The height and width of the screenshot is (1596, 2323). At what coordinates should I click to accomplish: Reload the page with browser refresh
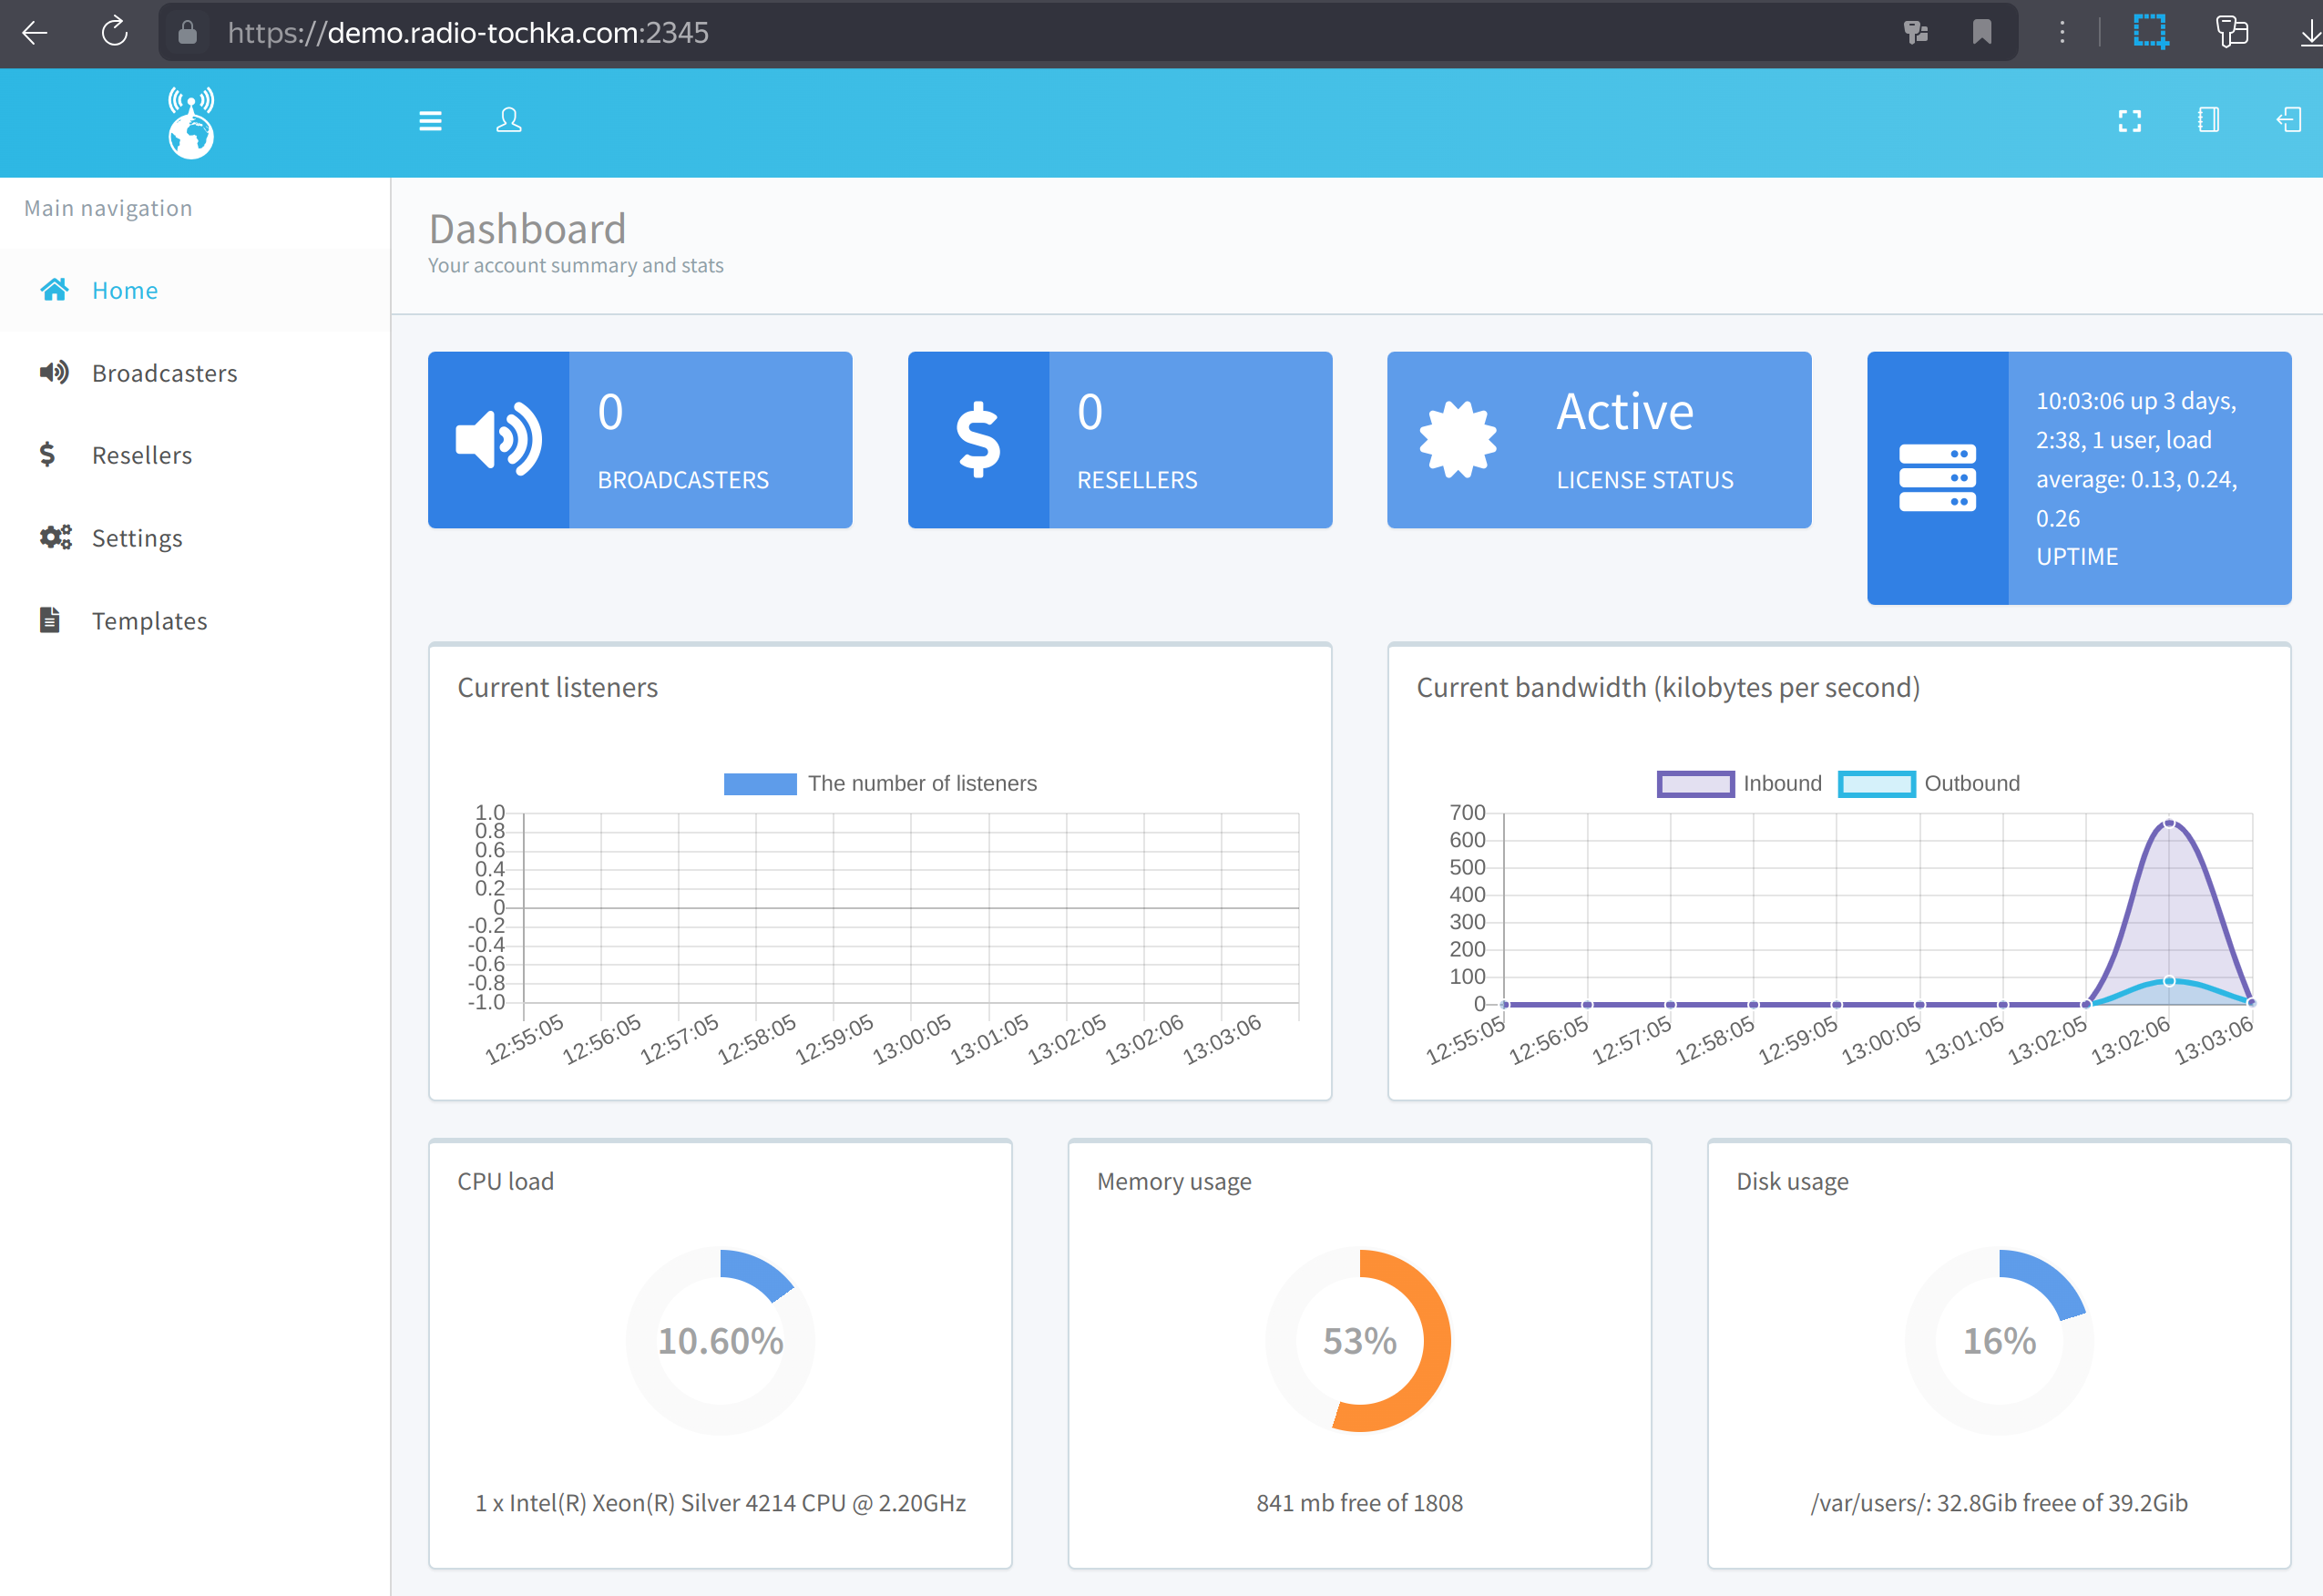(114, 32)
